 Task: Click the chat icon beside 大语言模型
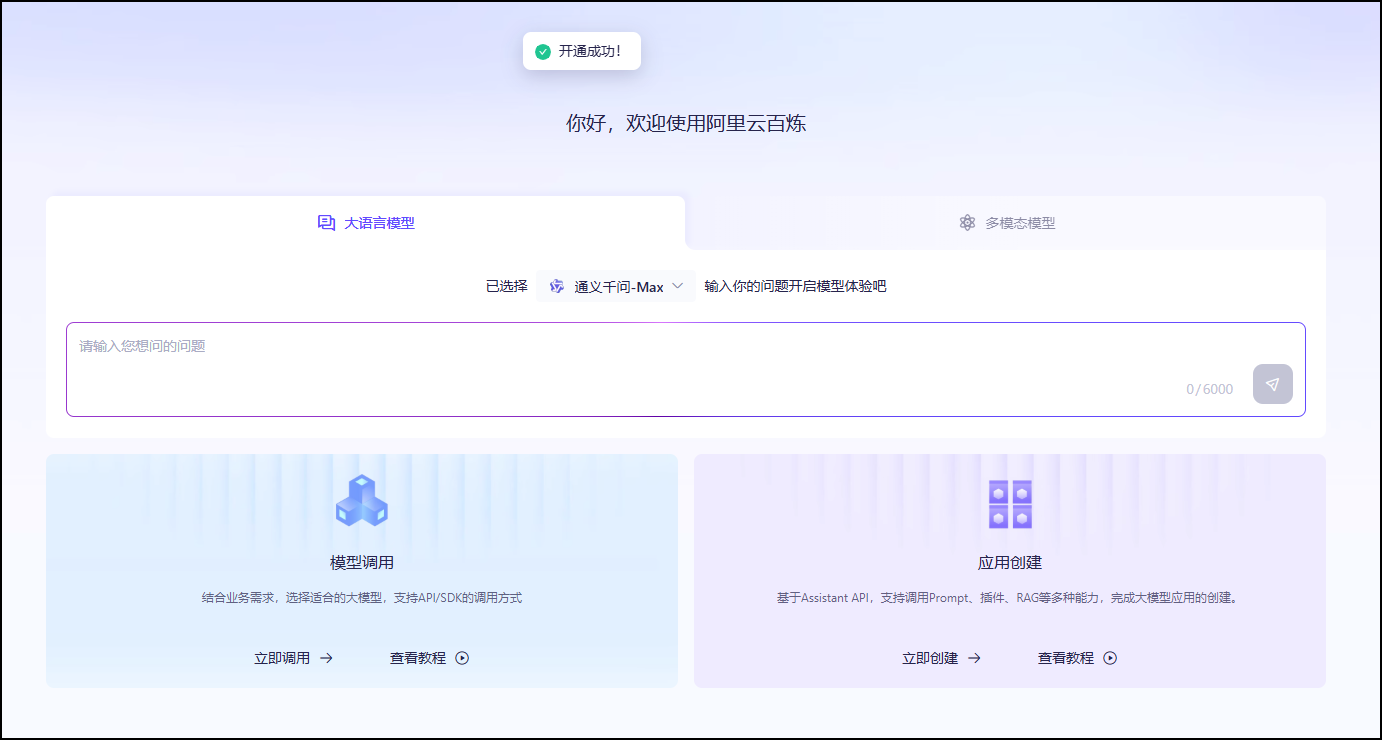[326, 223]
